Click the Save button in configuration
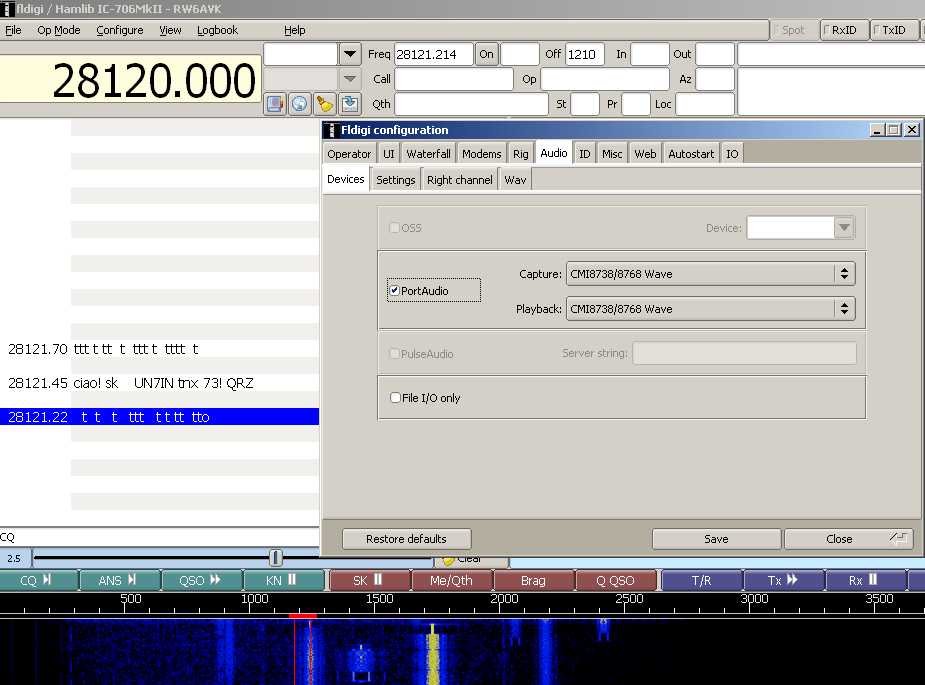Screen dimensions: 925x685 [x=716, y=539]
